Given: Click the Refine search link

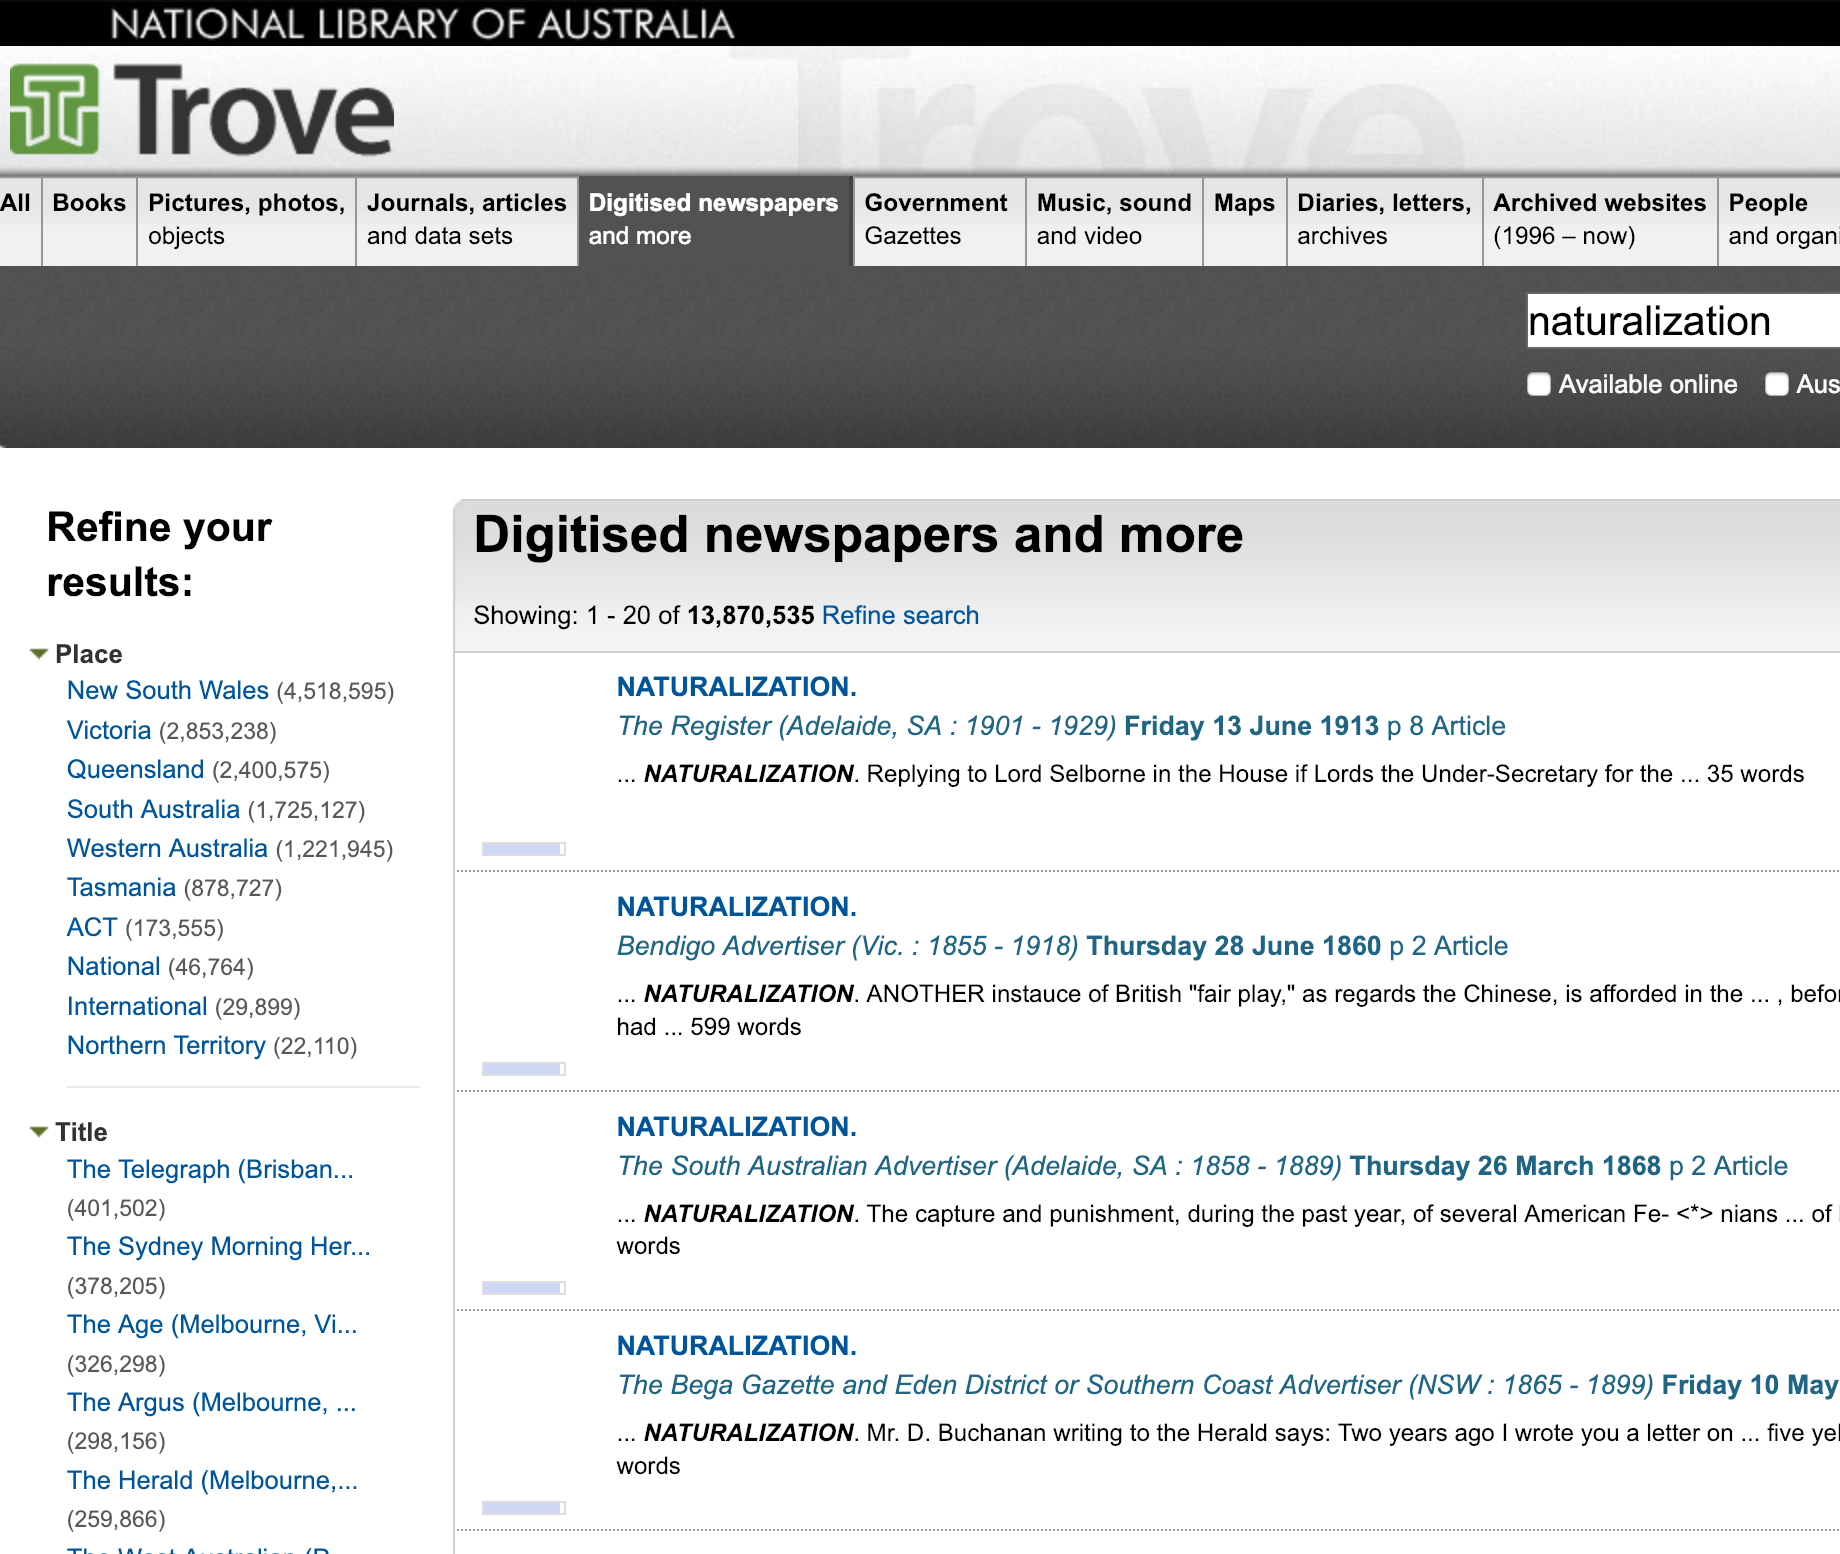Looking at the screenshot, I should tap(900, 615).
